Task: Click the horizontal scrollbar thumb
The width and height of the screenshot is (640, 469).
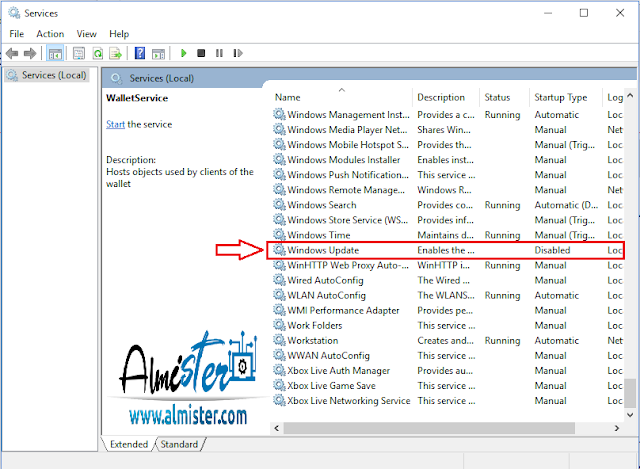Action: click(x=429, y=428)
